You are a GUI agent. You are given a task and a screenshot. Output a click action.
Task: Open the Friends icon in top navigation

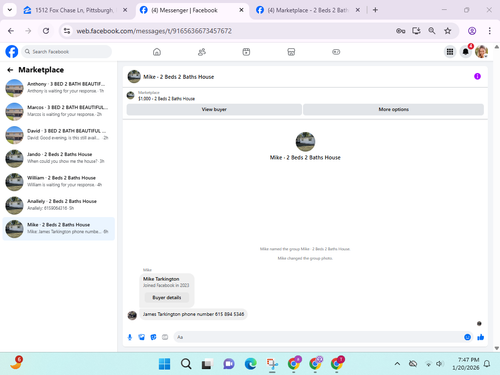coord(202,52)
